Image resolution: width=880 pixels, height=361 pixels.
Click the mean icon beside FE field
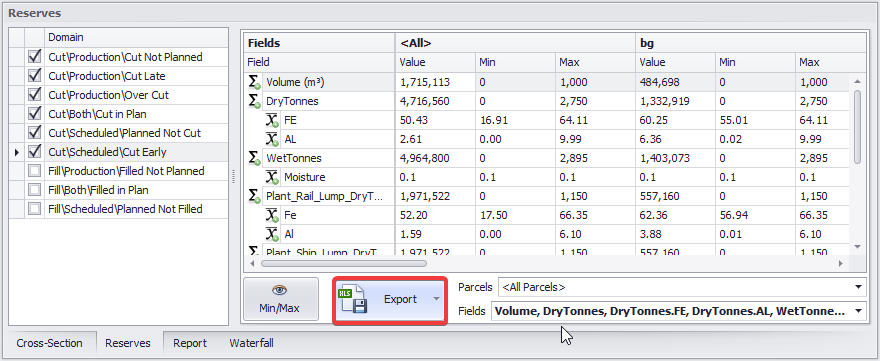272,121
